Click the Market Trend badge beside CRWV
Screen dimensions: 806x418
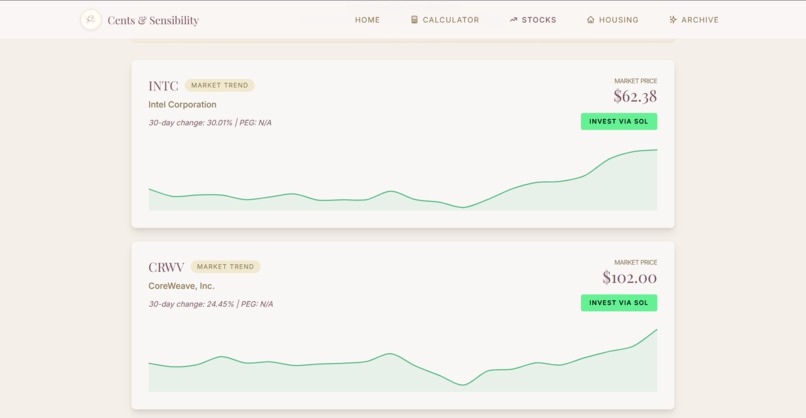coord(226,267)
